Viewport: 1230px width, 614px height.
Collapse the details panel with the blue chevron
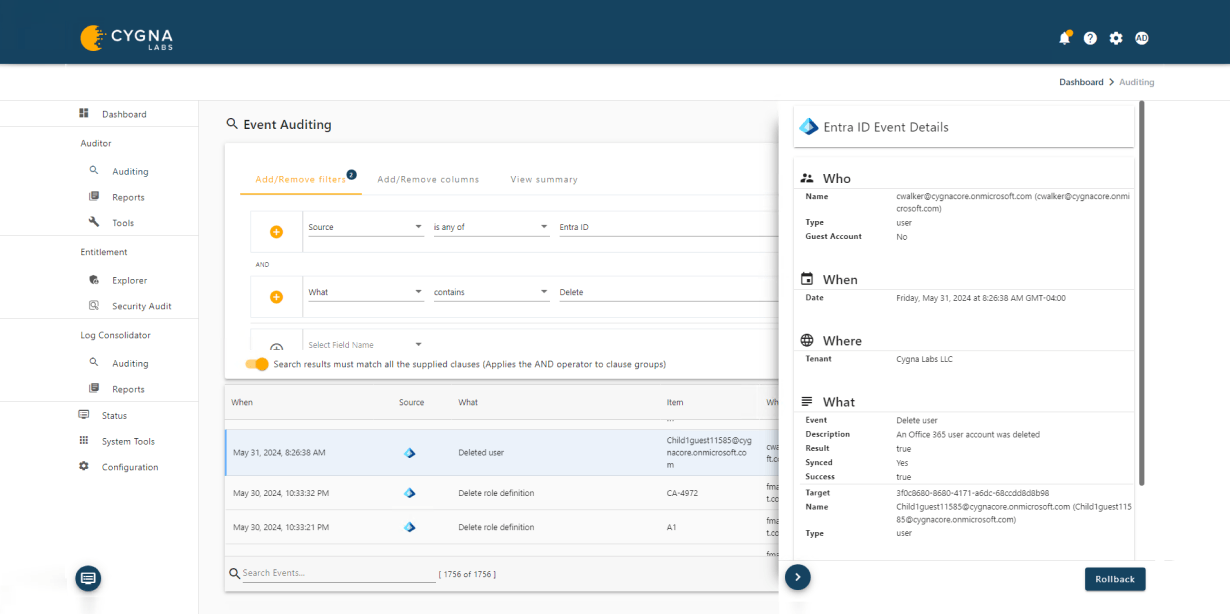coord(797,577)
